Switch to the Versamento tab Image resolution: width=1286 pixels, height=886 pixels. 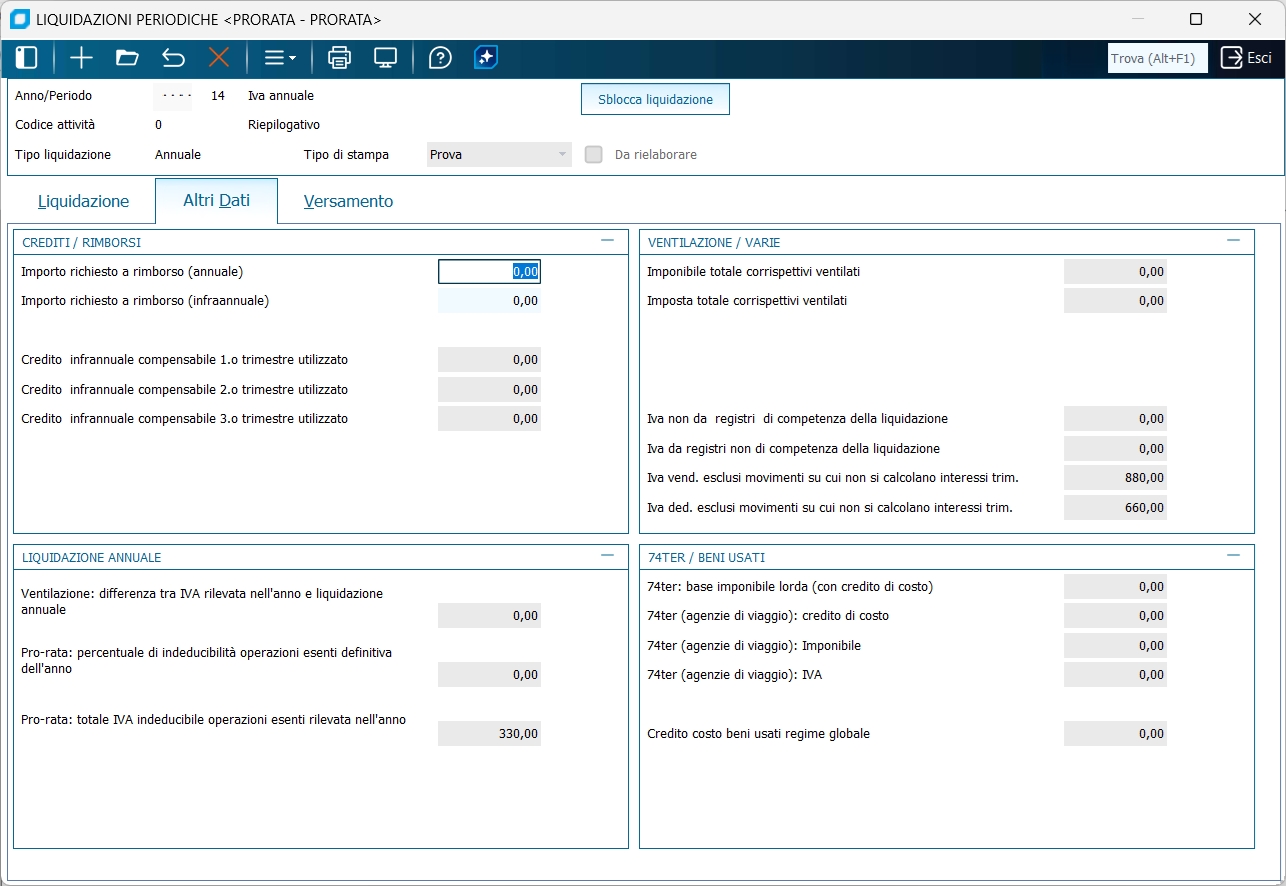(x=348, y=201)
